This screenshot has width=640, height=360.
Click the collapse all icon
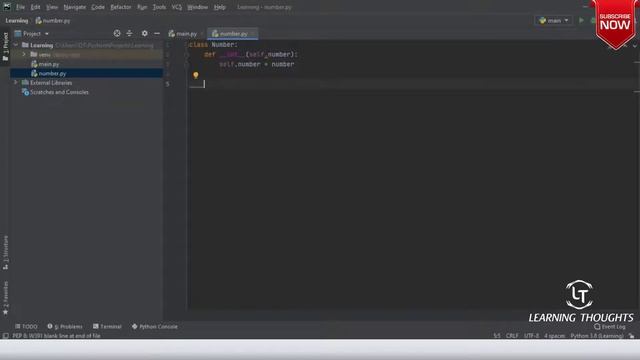(129, 33)
